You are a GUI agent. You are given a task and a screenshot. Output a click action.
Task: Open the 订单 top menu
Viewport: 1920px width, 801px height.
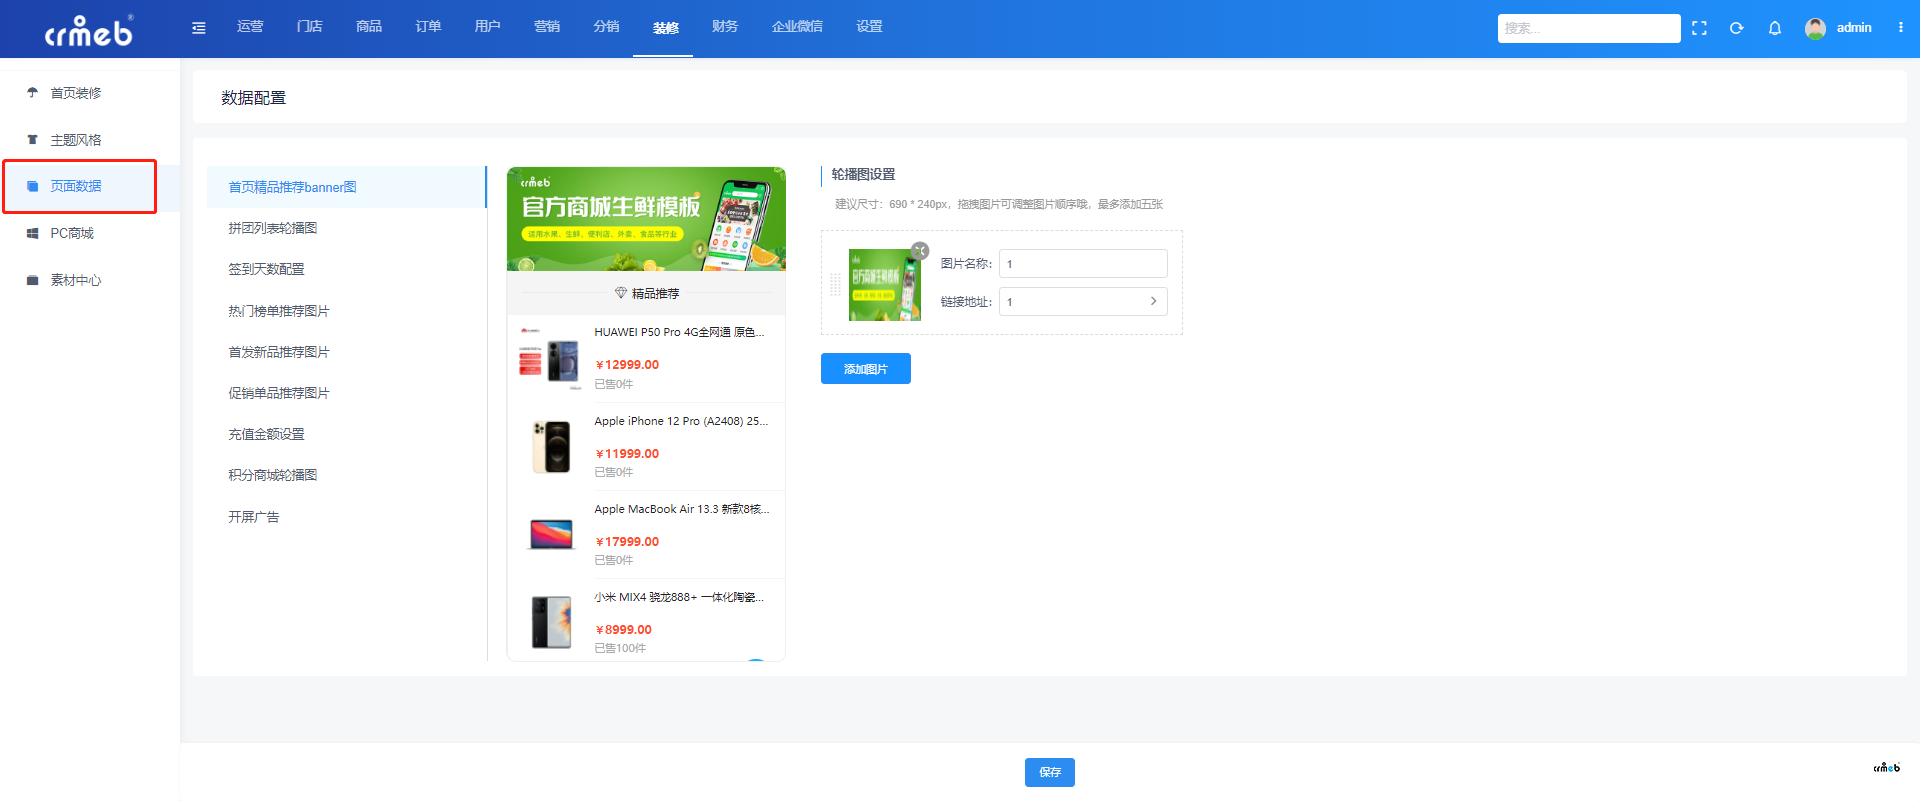(x=428, y=27)
